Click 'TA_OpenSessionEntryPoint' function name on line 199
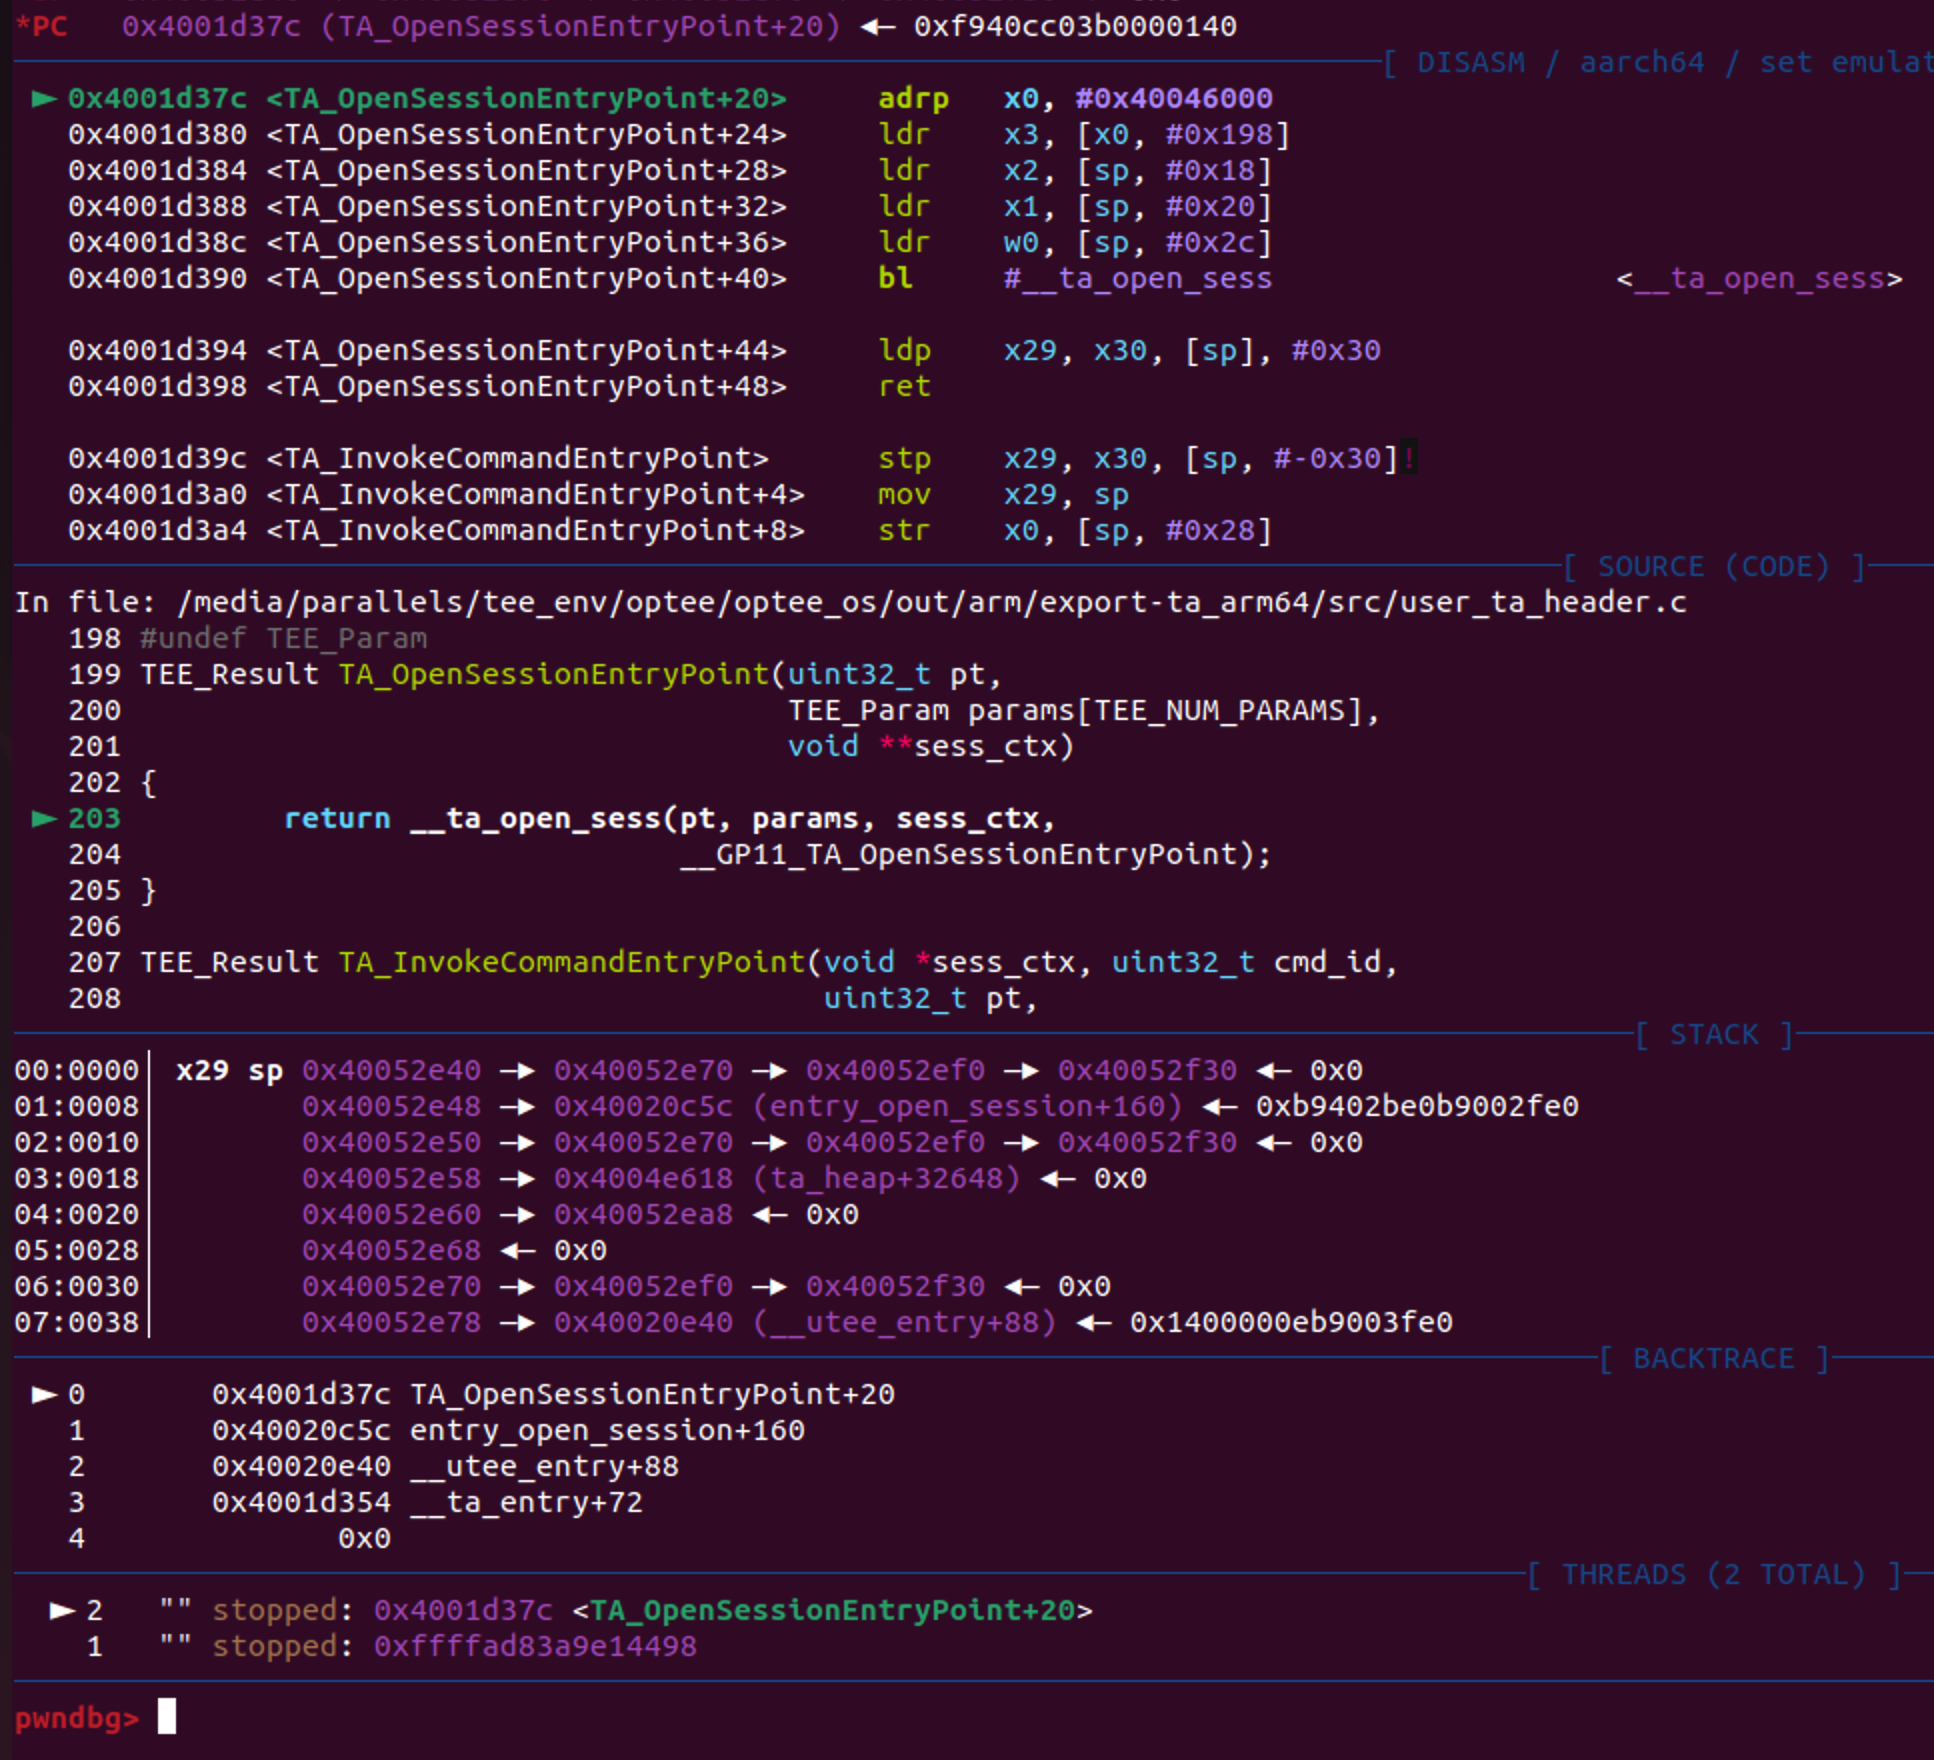Screen dimensions: 1934x1760 pyautogui.click(x=553, y=674)
